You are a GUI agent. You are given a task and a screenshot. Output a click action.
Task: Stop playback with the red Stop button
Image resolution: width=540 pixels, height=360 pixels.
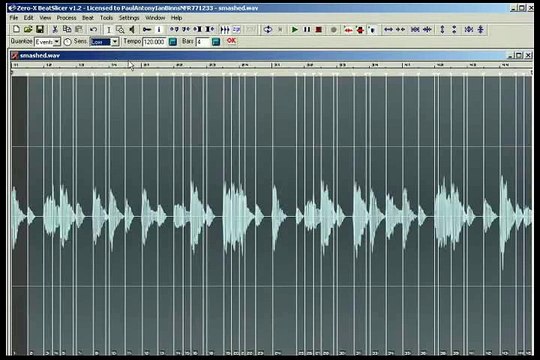pos(319,30)
